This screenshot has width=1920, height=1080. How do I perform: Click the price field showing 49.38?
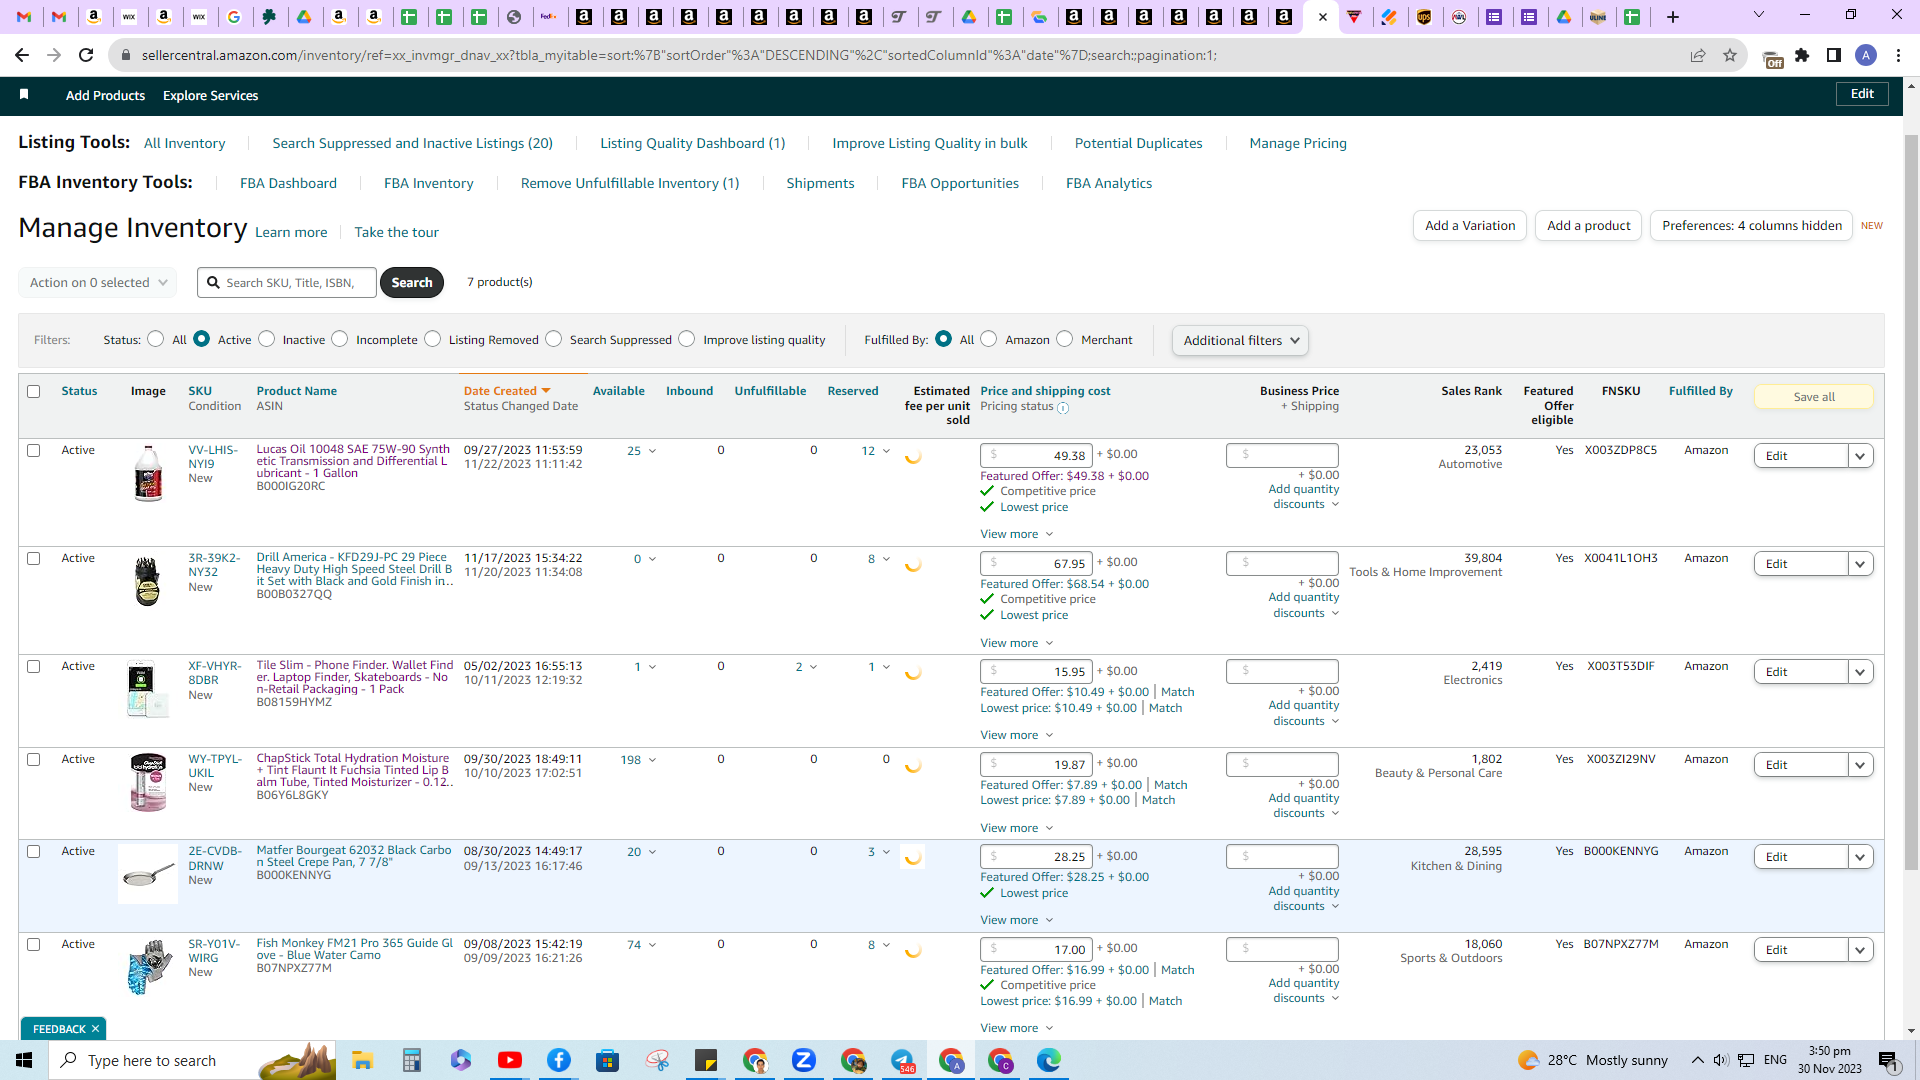click(1036, 455)
